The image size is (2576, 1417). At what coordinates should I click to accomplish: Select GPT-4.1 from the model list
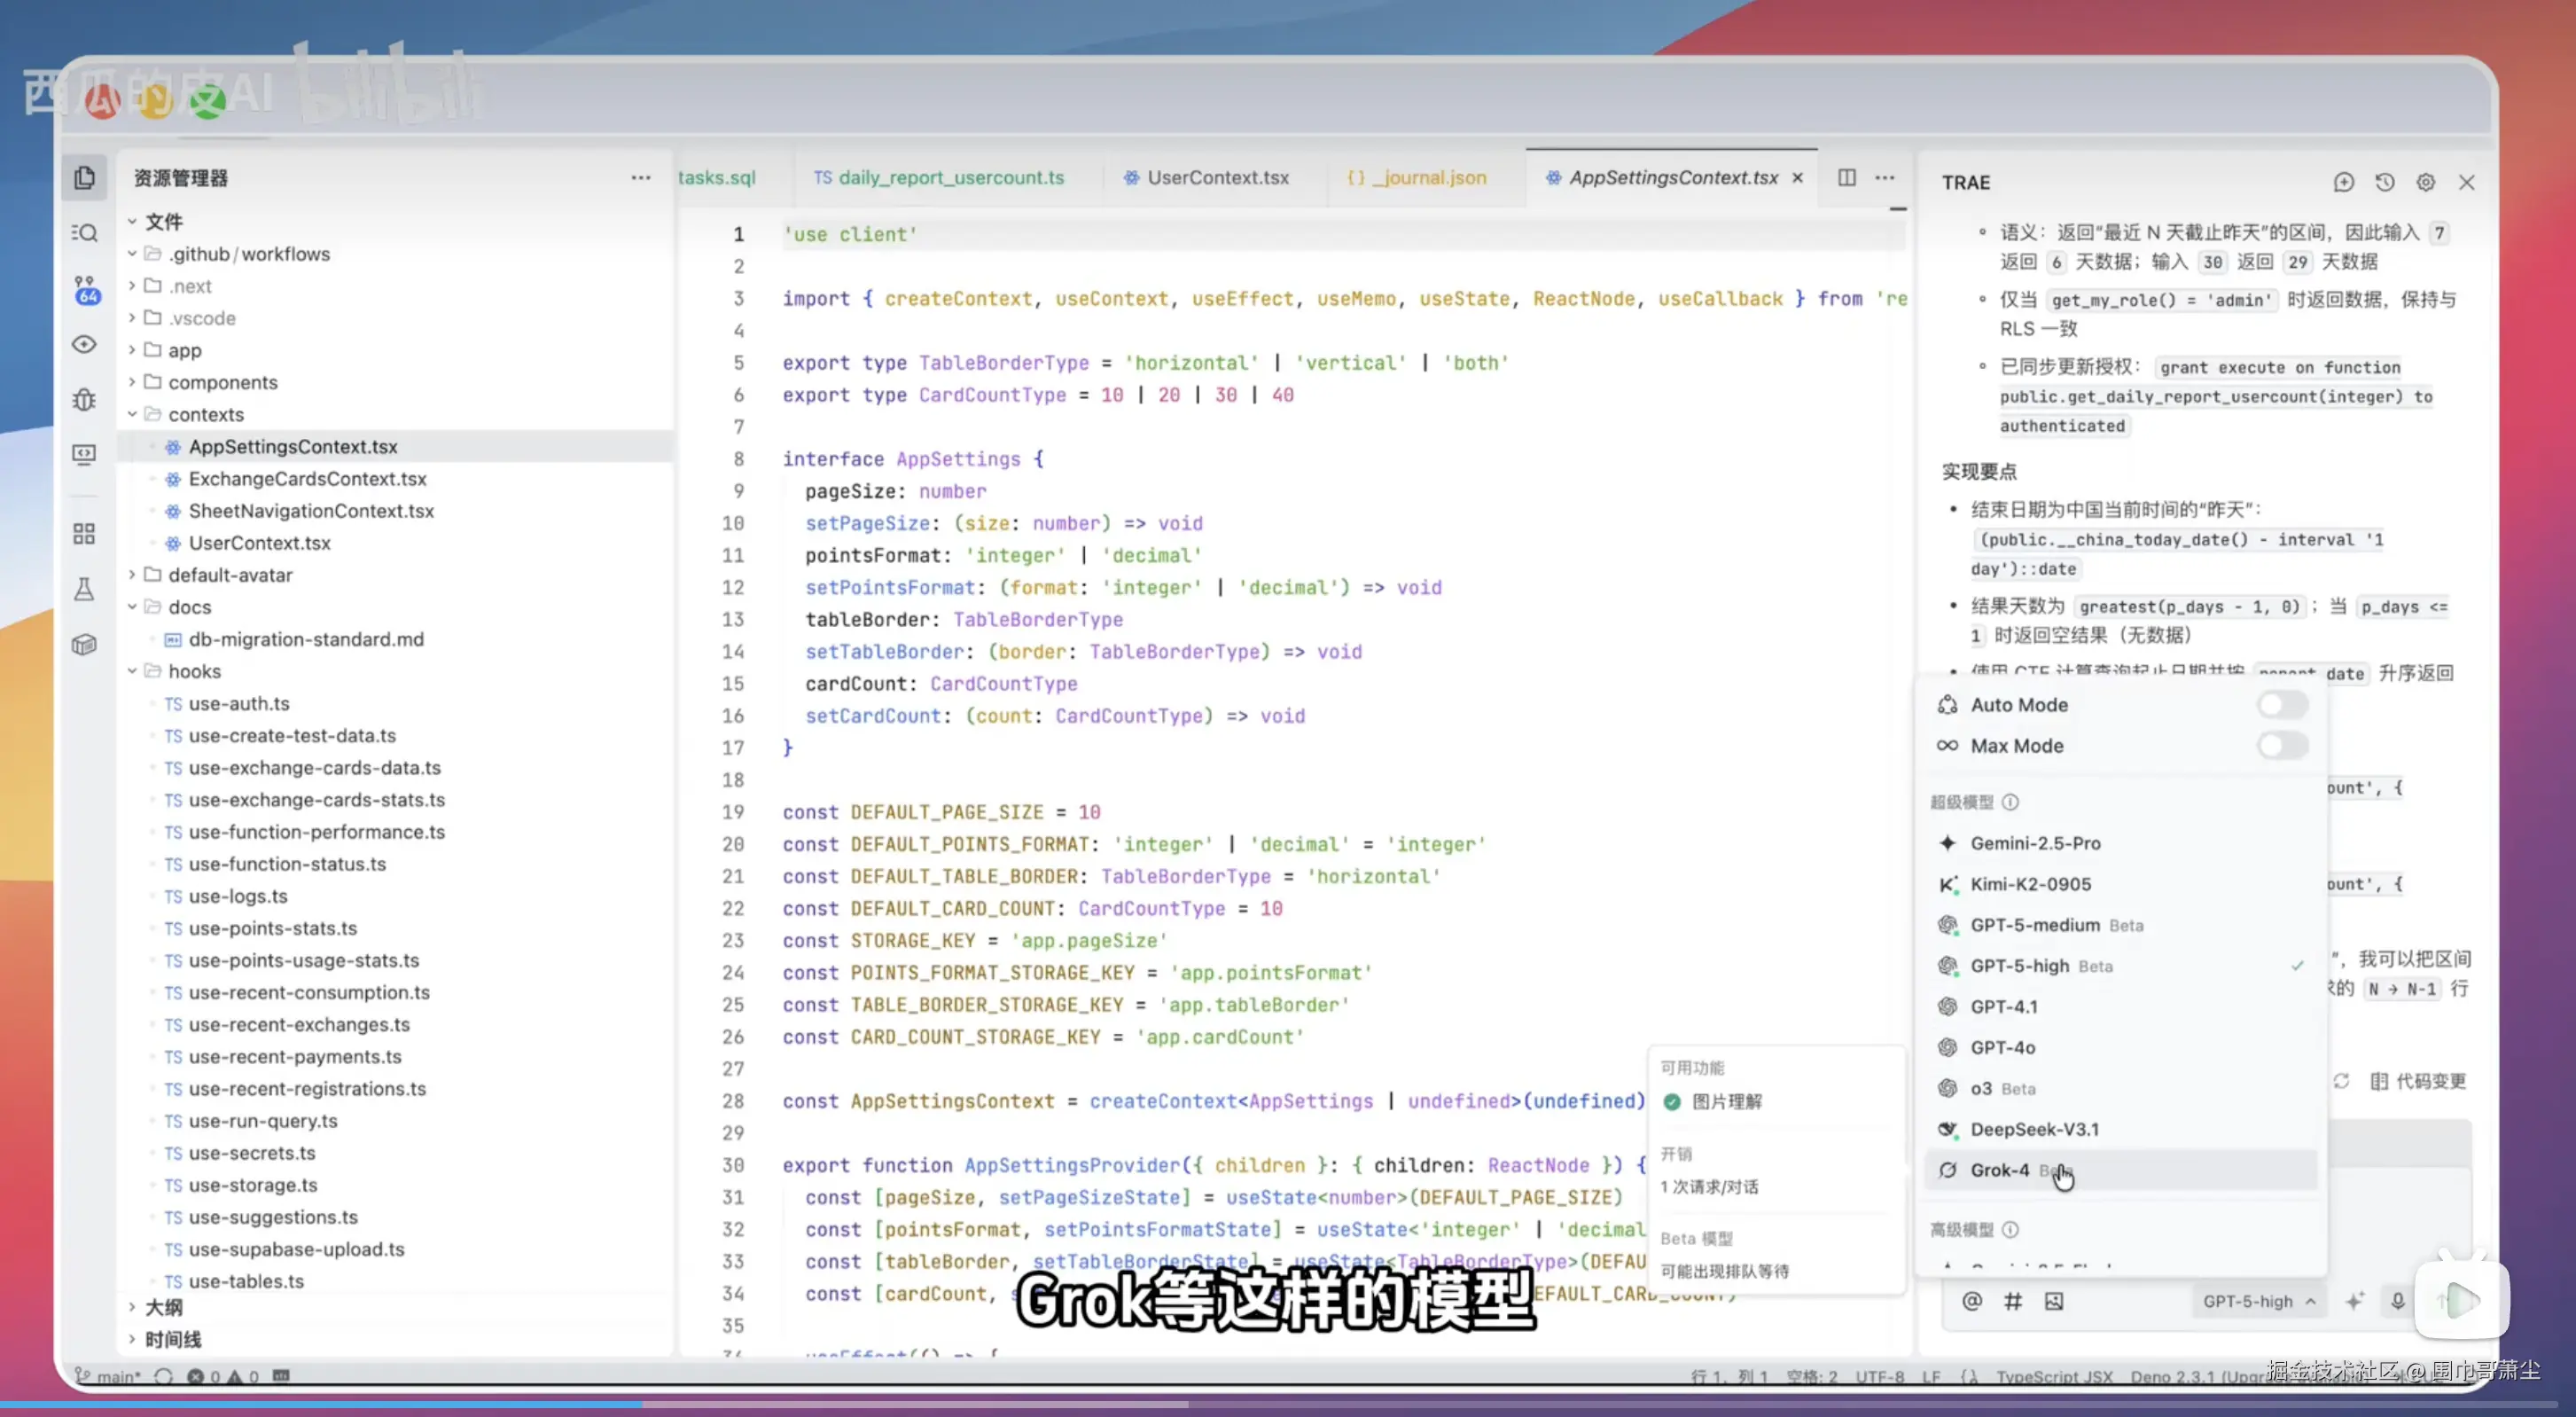point(2121,1007)
